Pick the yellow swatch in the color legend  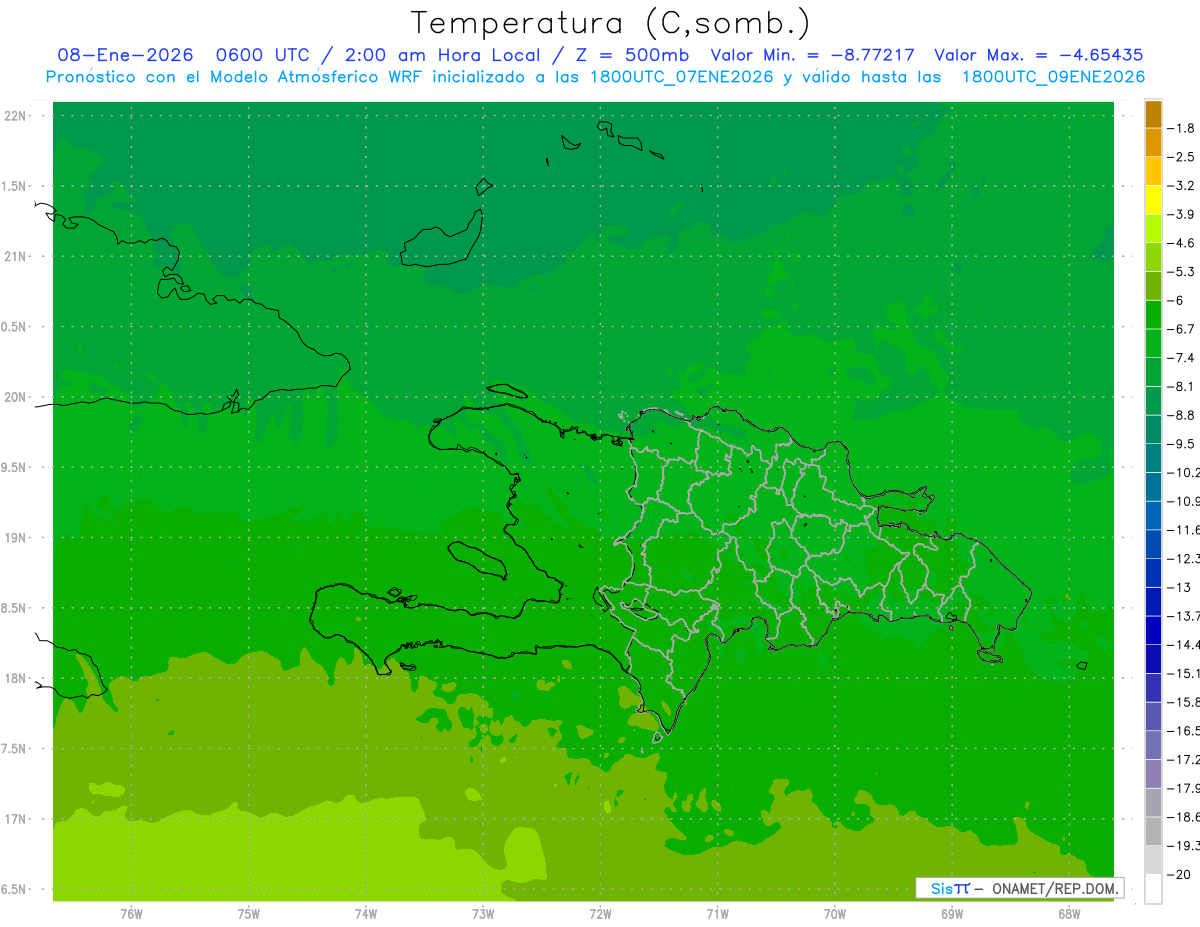1153,200
